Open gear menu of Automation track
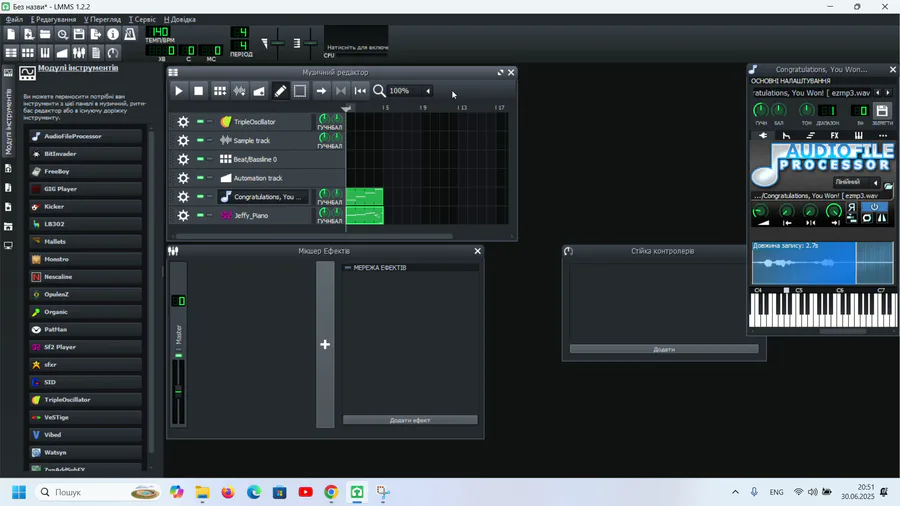The width and height of the screenshot is (900, 506). click(183, 178)
